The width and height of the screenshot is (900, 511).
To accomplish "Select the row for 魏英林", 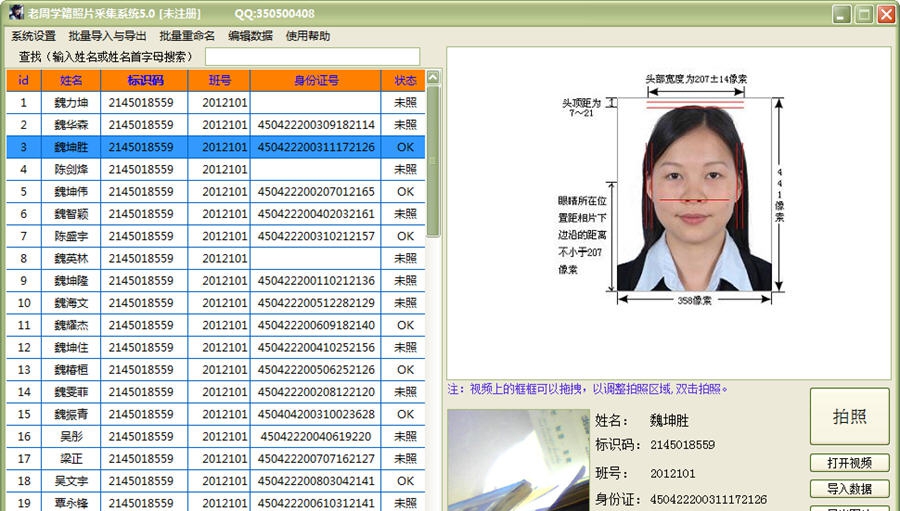I will (216, 258).
